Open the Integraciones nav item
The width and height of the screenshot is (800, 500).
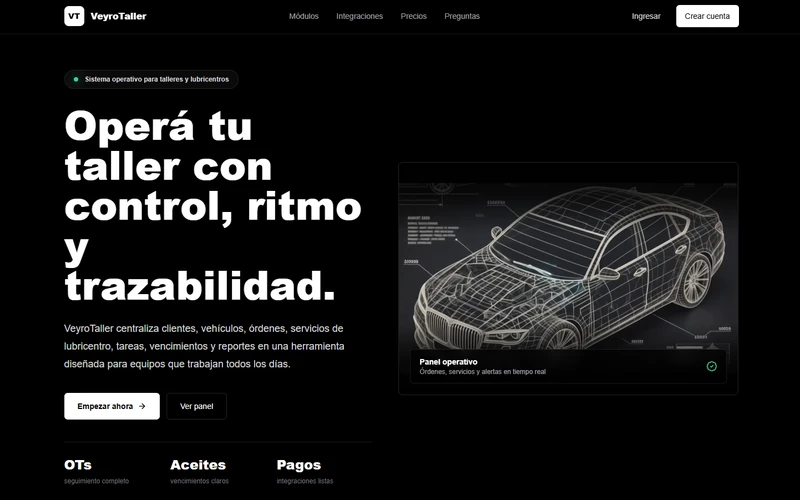[x=359, y=16]
